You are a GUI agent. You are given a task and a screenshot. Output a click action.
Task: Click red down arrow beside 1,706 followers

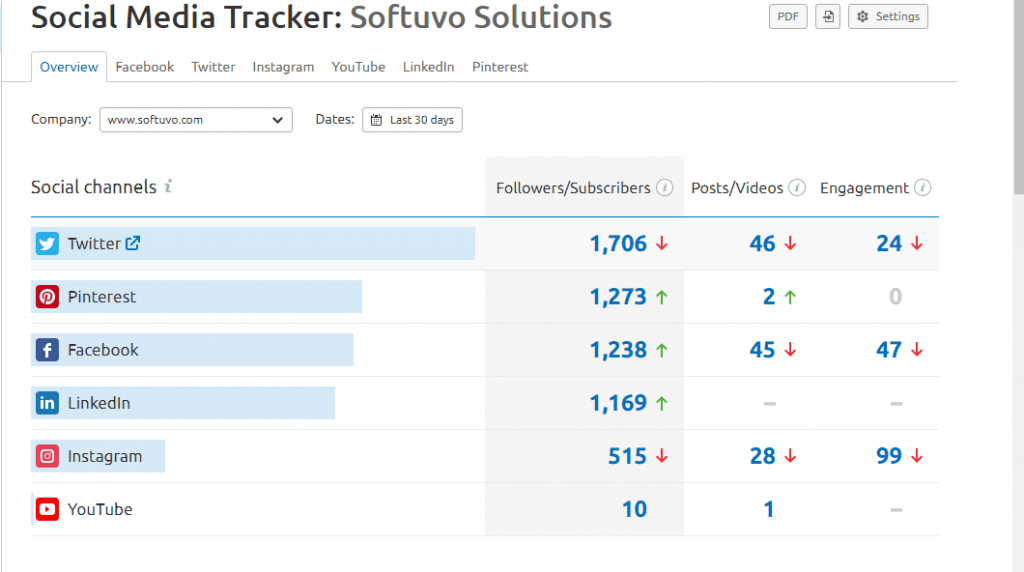(x=662, y=244)
